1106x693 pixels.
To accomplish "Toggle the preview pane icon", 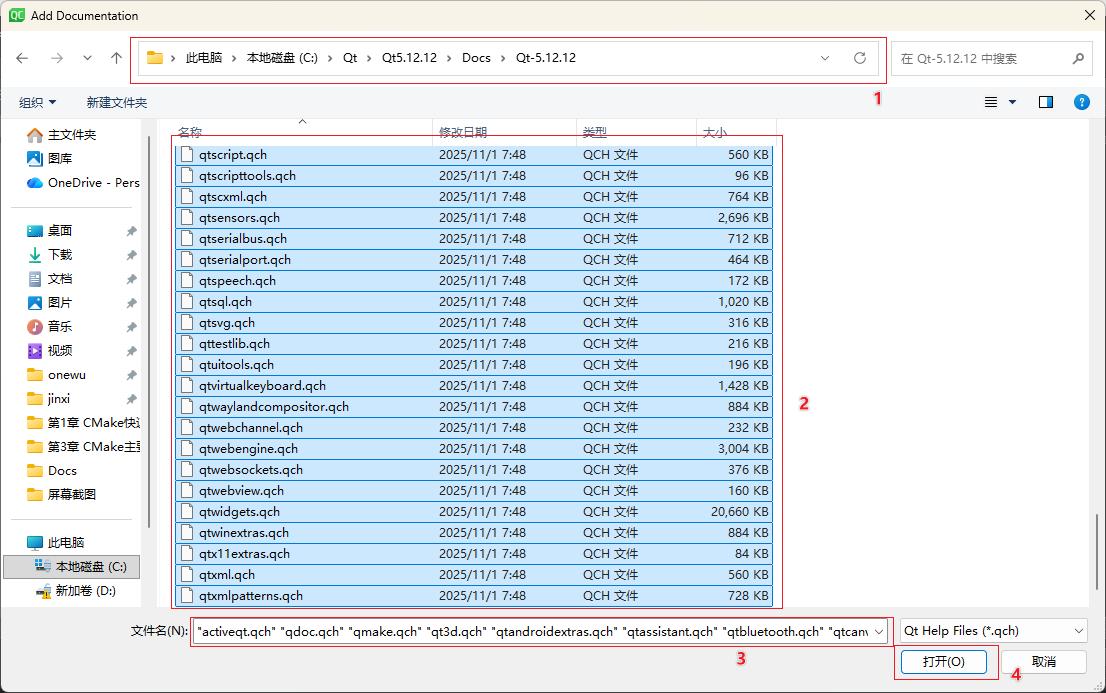I will tap(1045, 102).
